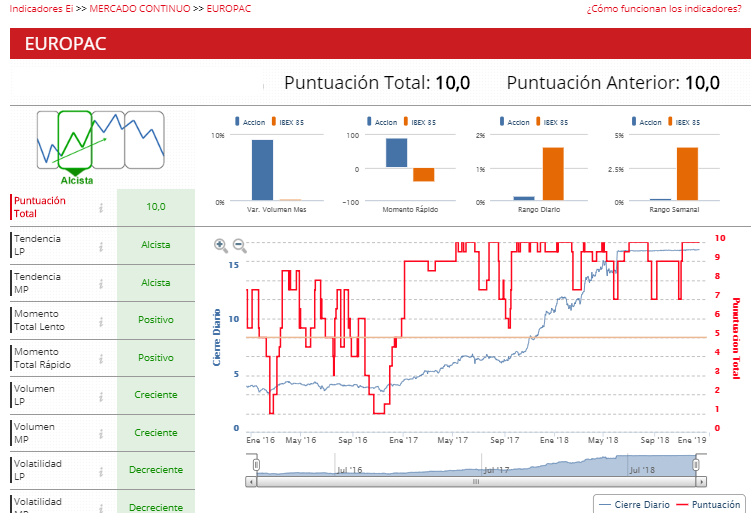
Task: Click the Cierre Diario axis title
Action: pos(217,337)
